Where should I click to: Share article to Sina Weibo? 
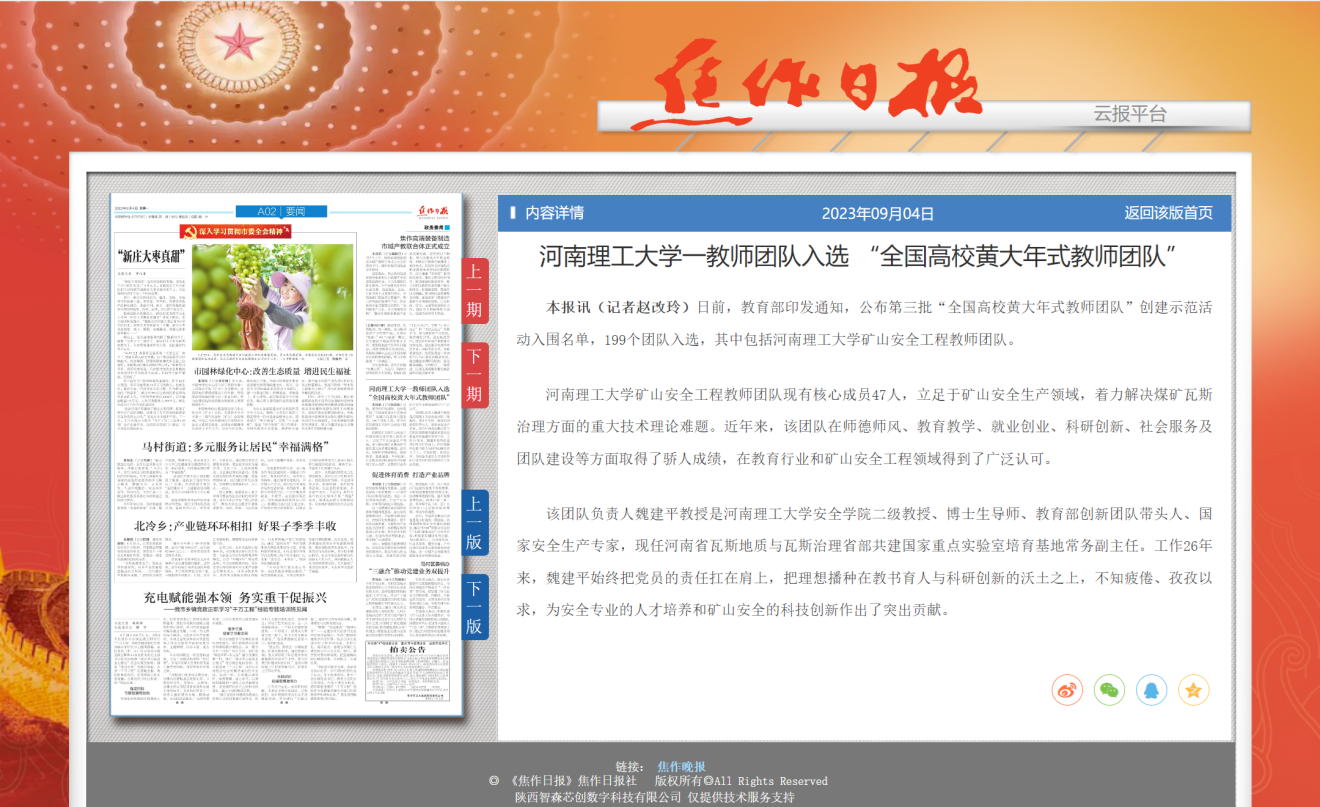point(1067,689)
